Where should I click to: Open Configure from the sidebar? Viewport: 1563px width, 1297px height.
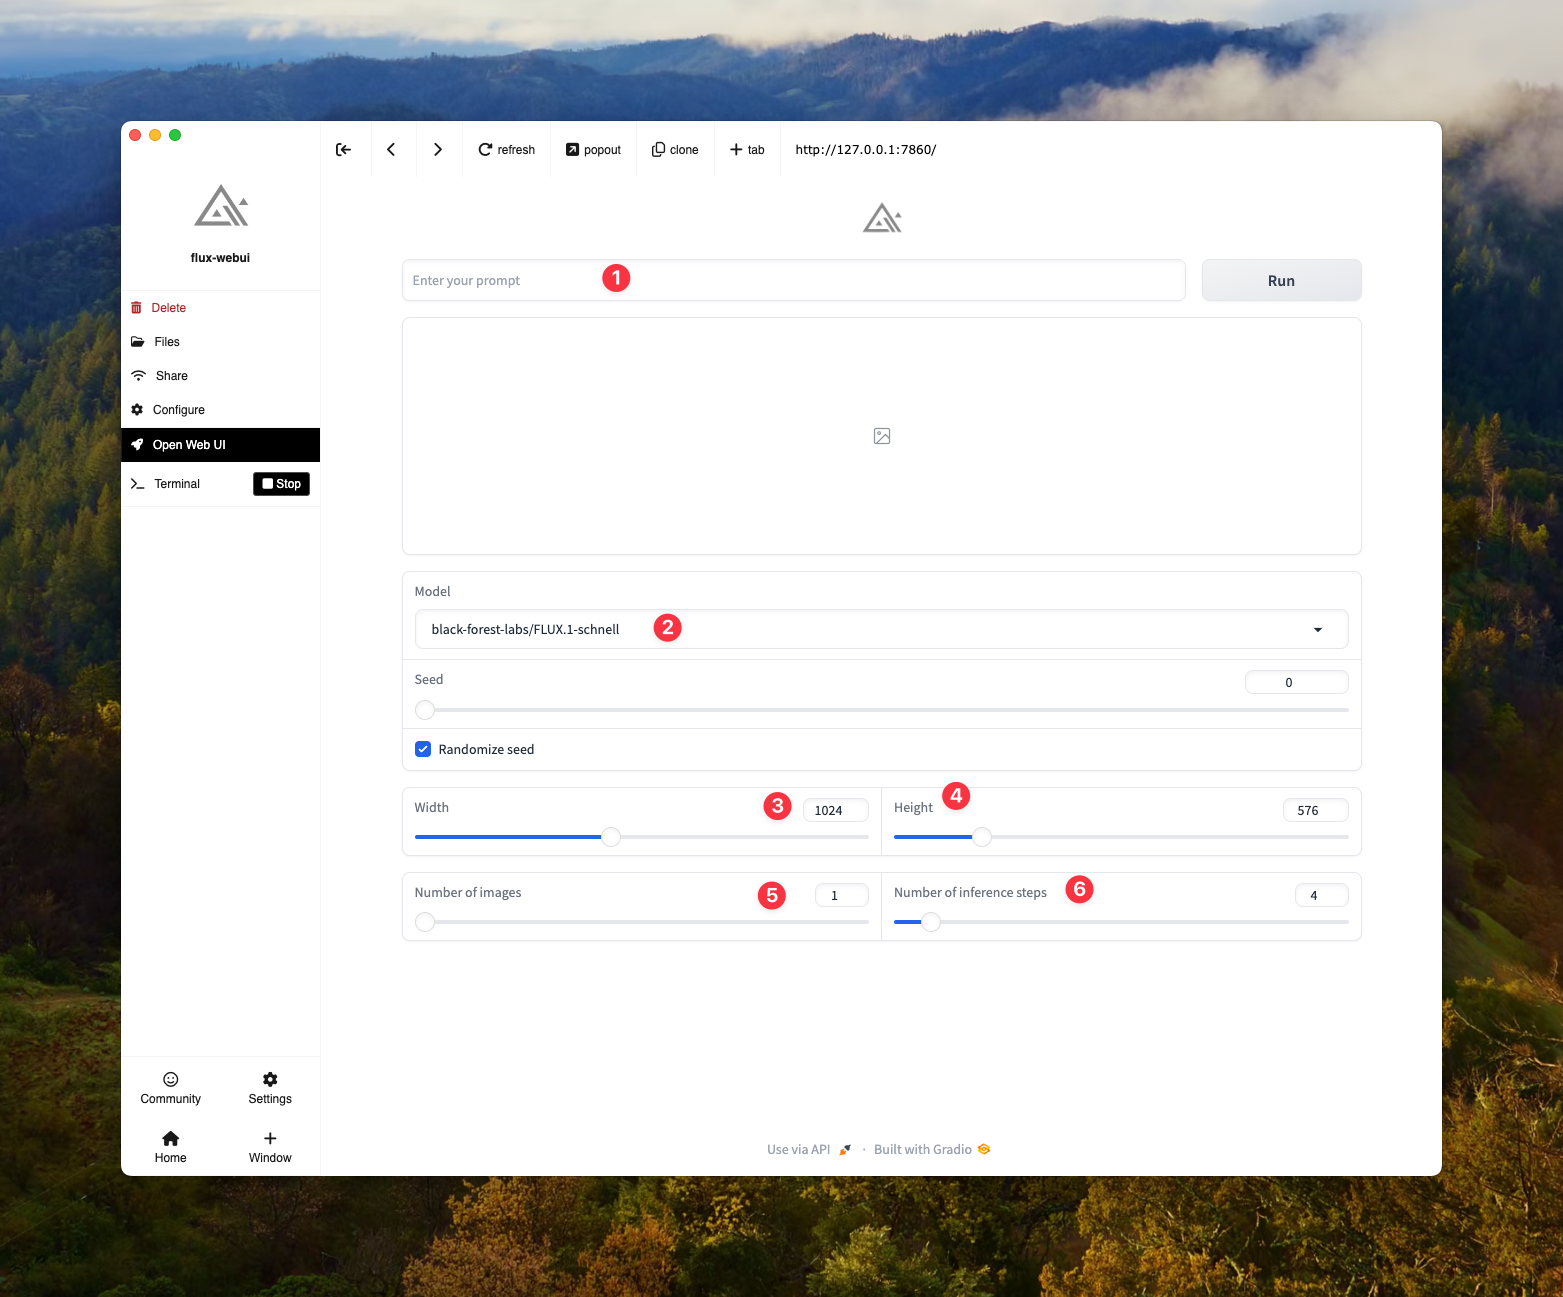[x=178, y=410]
